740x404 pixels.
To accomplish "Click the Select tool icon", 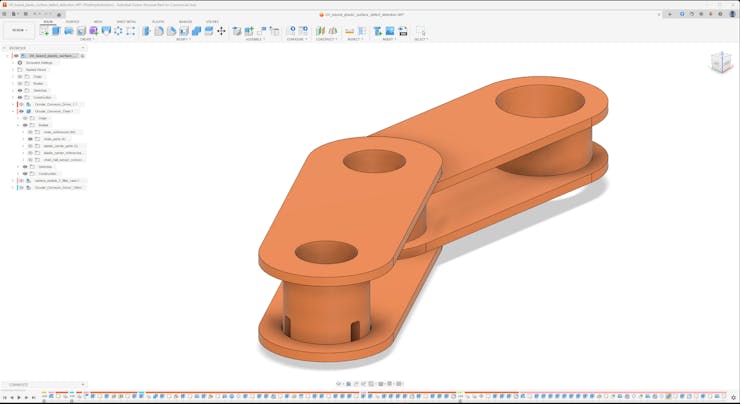I will click(420, 31).
